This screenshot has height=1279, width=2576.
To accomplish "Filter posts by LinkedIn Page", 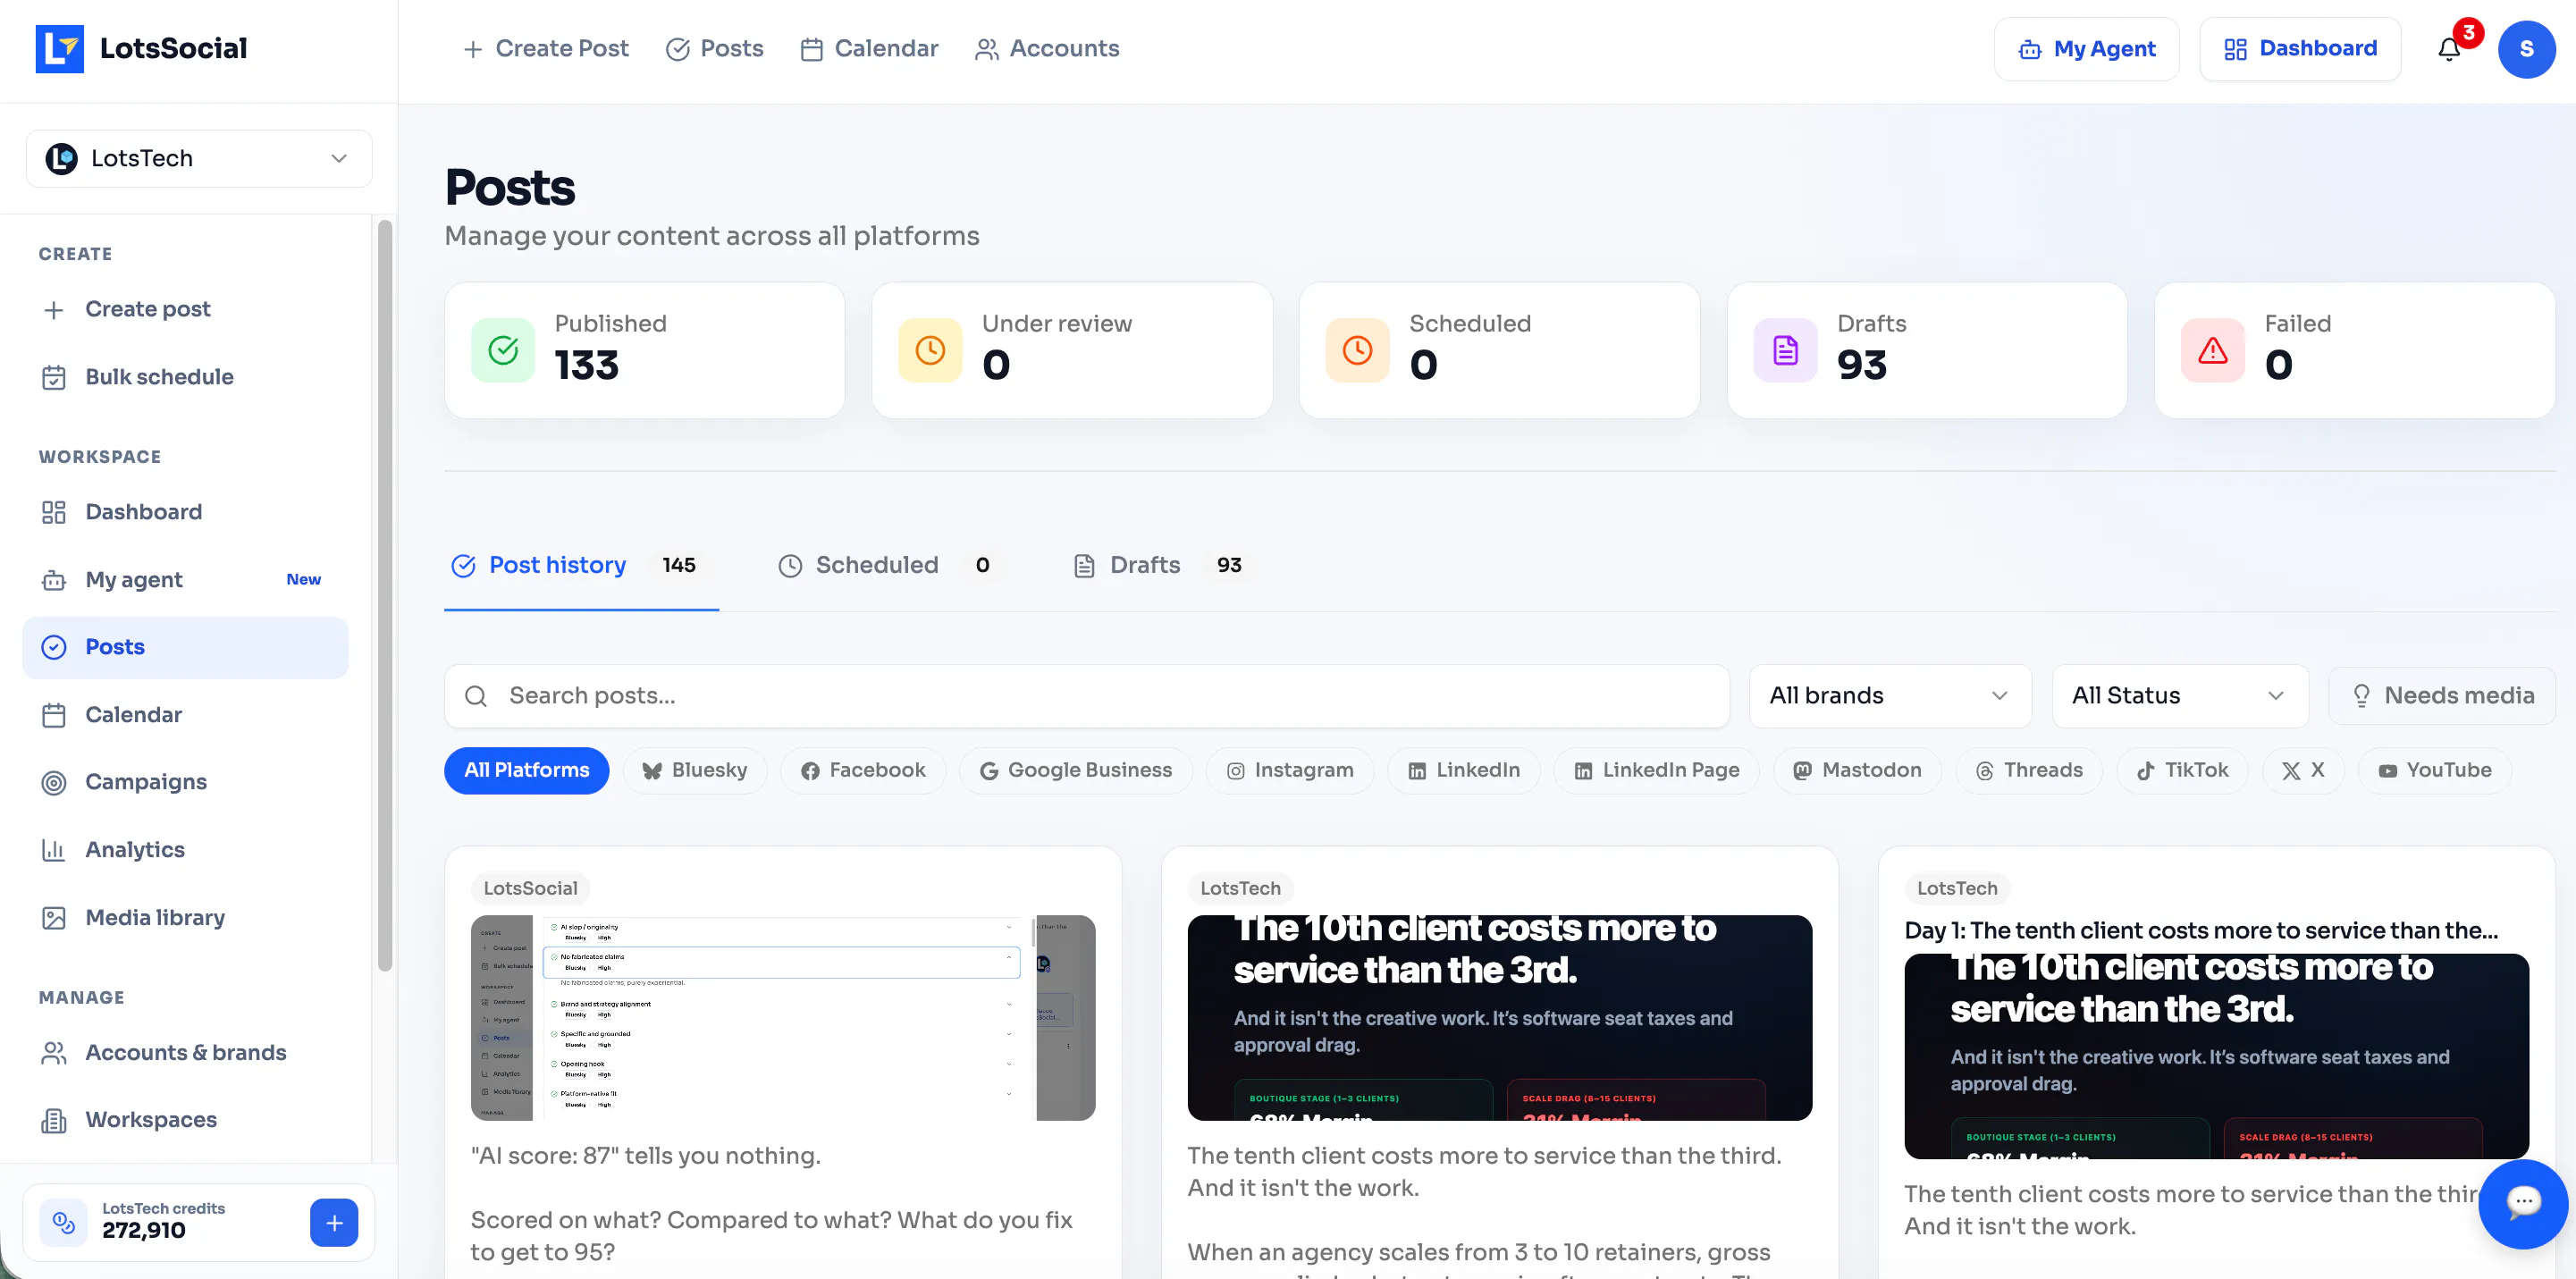I will pos(1657,770).
